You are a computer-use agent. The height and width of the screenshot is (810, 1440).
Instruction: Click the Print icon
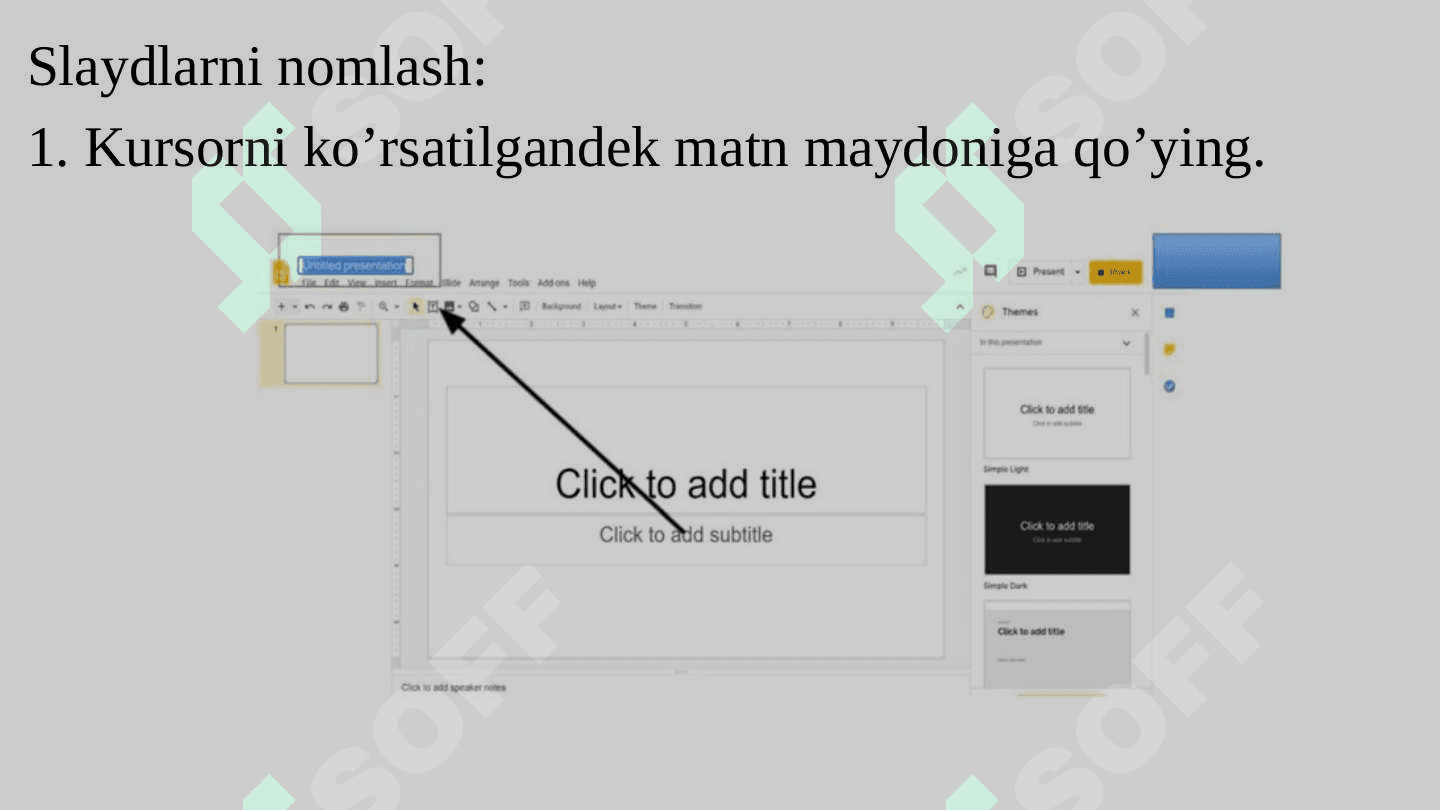click(x=344, y=307)
